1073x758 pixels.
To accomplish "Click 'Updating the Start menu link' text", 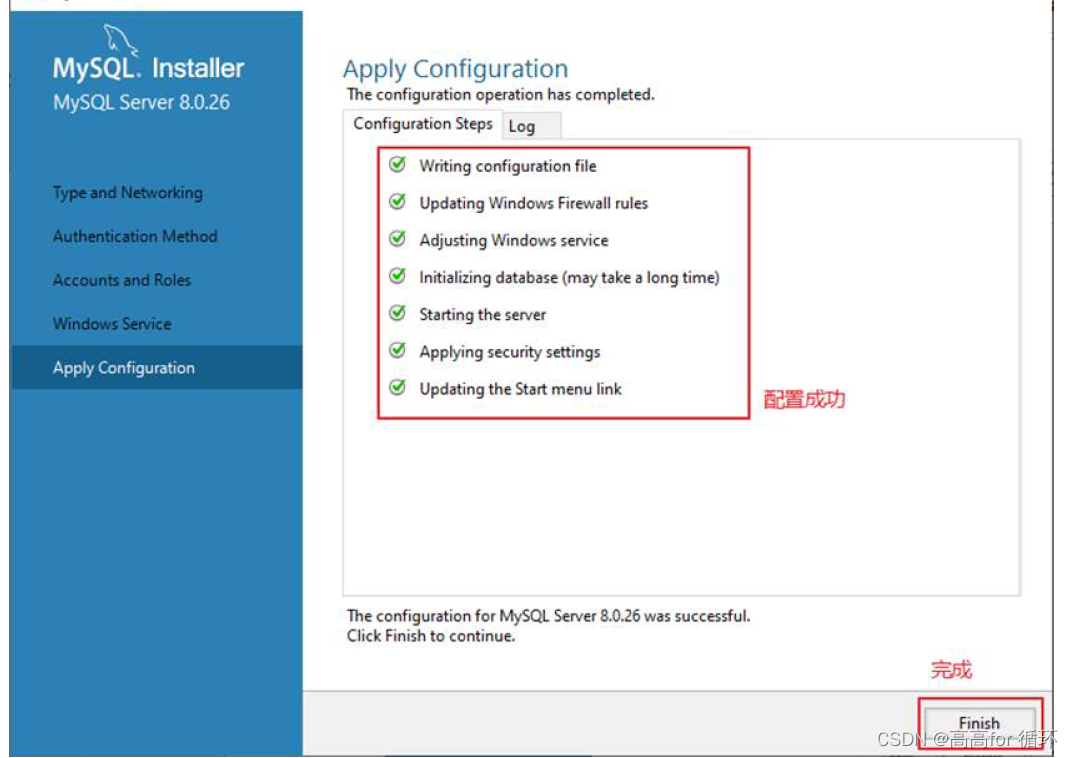I will pos(521,389).
